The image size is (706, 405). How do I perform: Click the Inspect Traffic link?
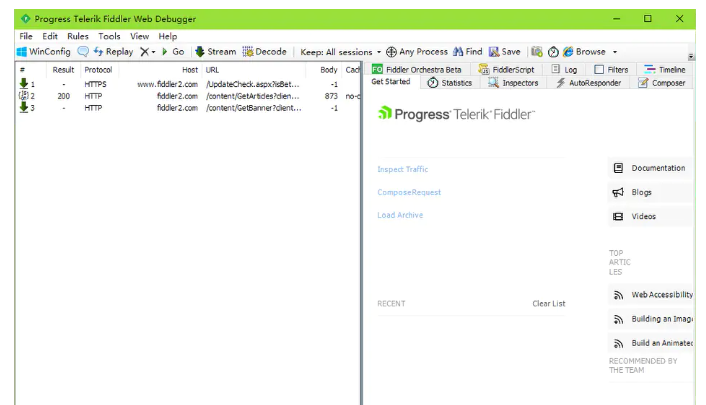tap(403, 169)
